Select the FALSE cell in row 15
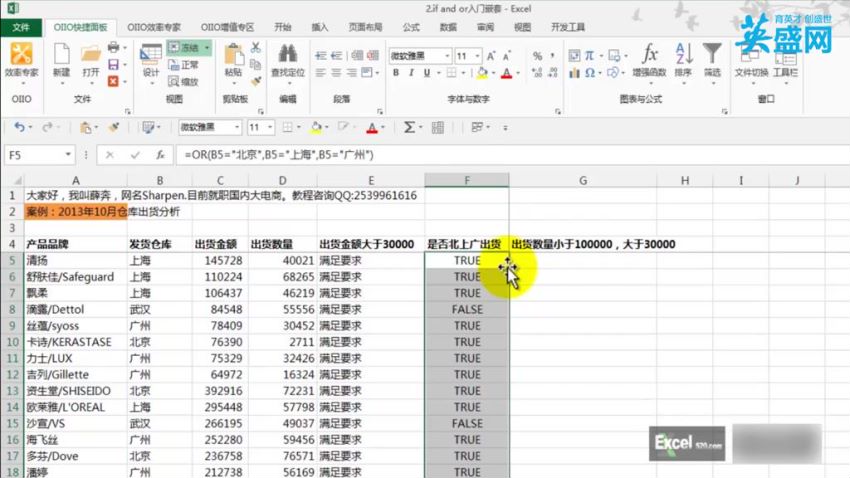This screenshot has height=478, width=850. click(467, 423)
